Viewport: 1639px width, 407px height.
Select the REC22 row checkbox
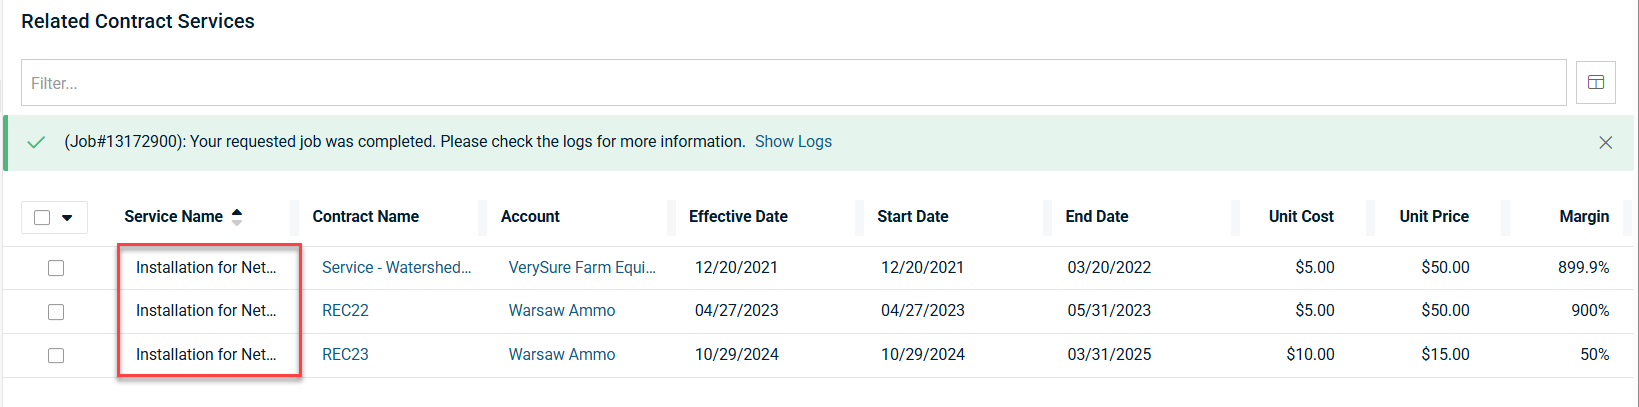[56, 312]
